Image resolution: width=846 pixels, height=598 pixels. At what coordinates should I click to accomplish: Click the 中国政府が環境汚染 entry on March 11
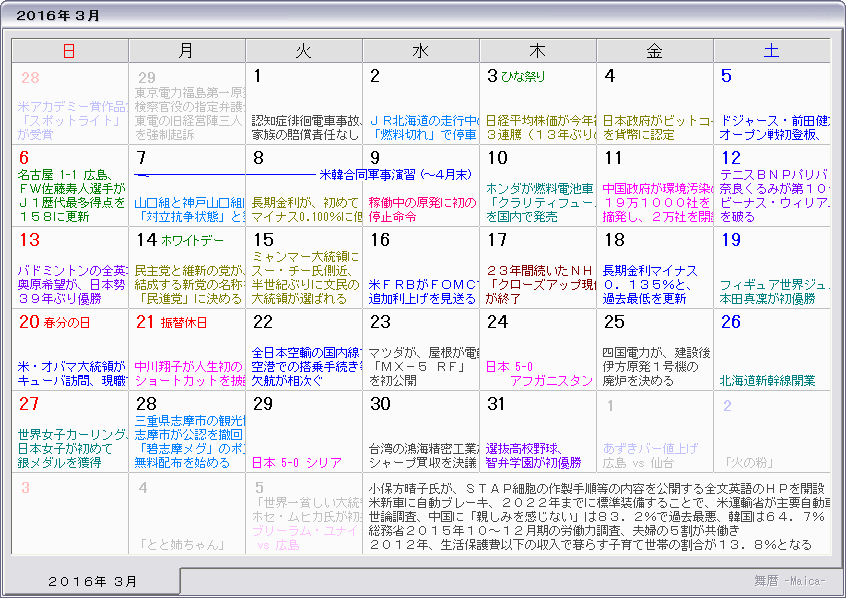point(657,202)
